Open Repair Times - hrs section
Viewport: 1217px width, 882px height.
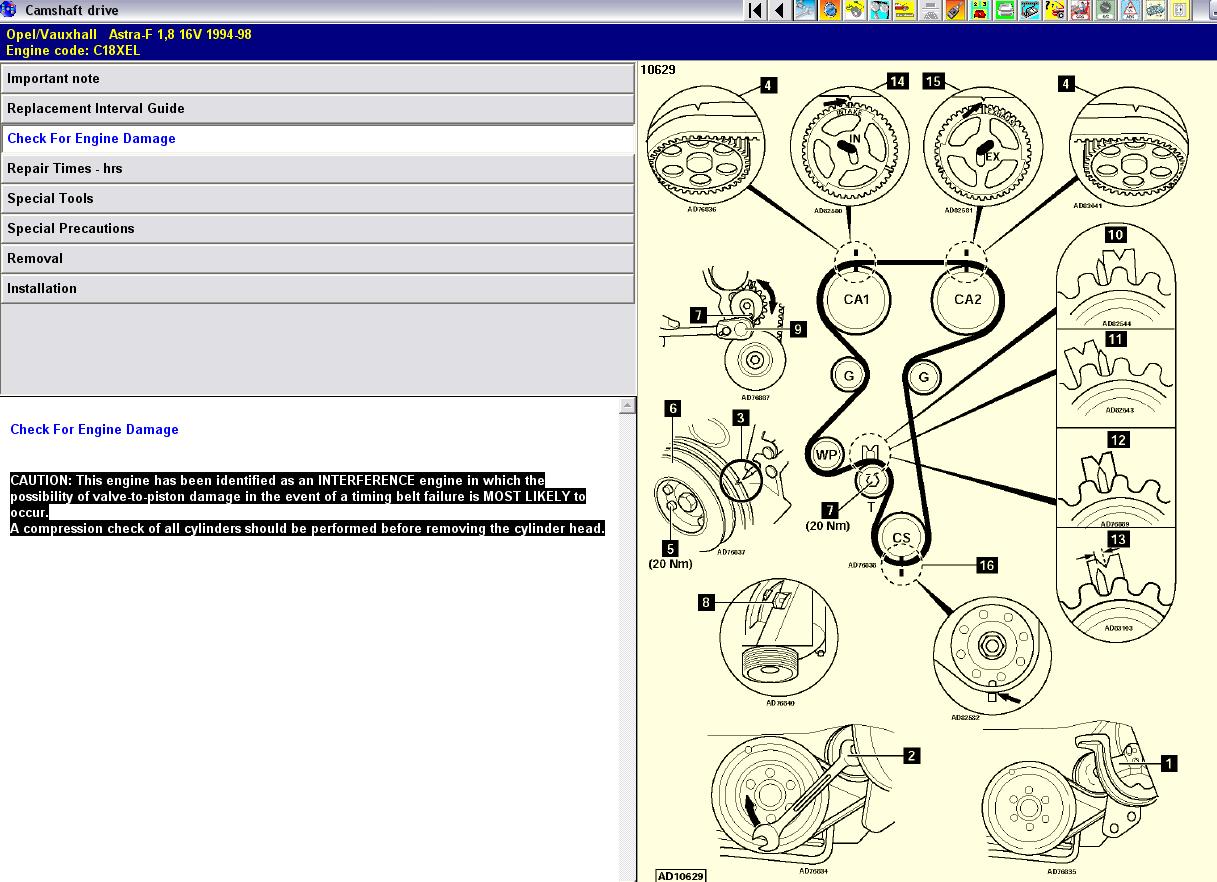click(x=317, y=169)
